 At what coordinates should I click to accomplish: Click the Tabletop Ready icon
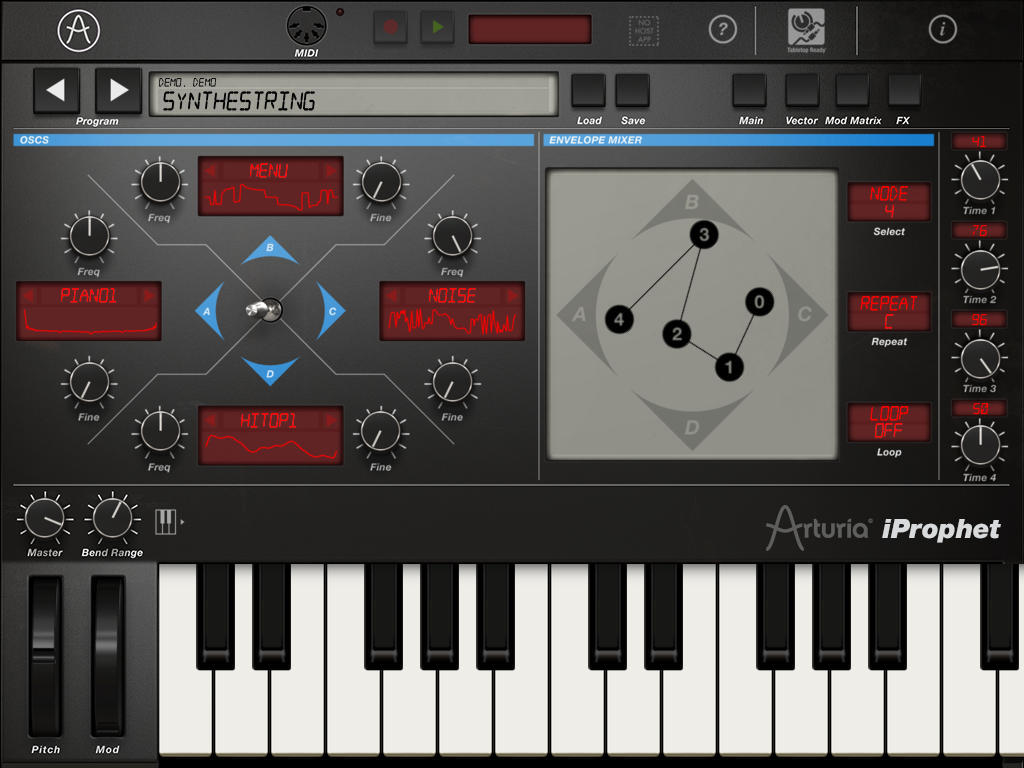[x=806, y=30]
